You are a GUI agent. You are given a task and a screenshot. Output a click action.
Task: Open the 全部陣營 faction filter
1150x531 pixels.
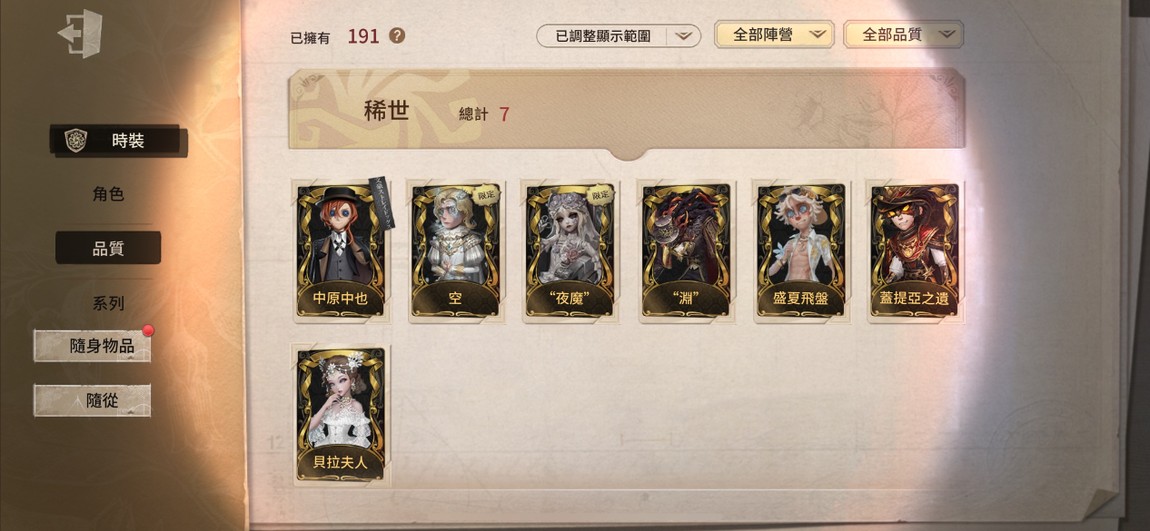pos(774,34)
